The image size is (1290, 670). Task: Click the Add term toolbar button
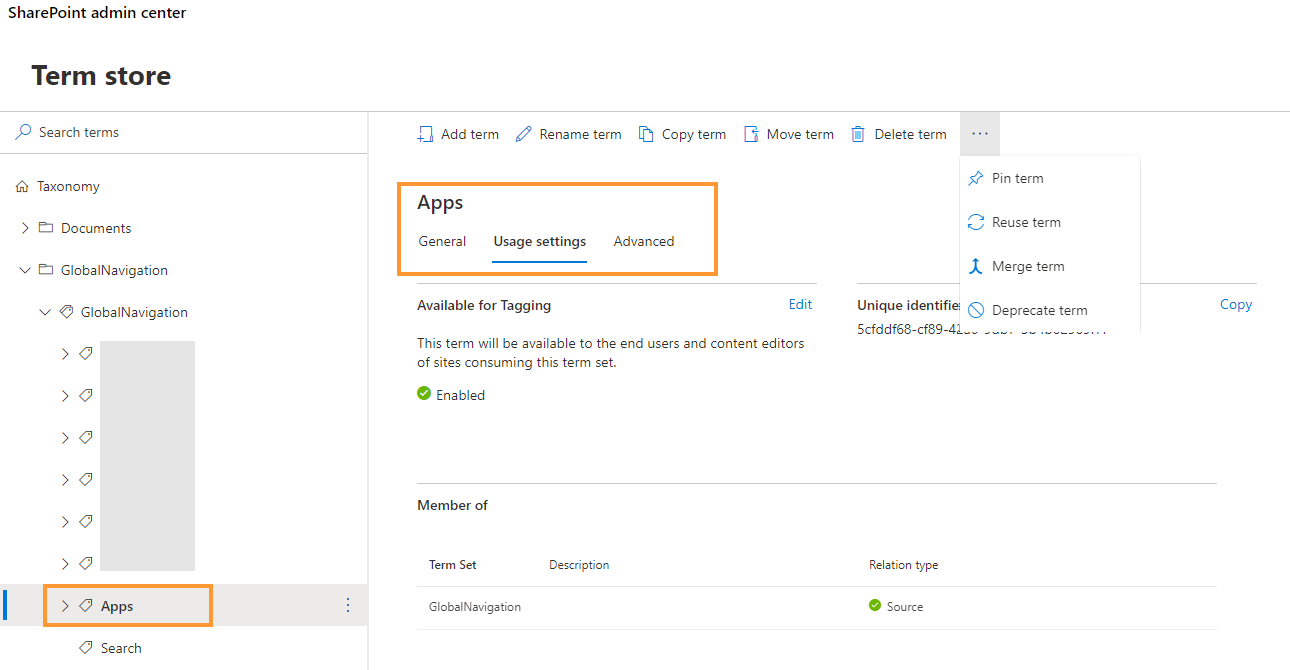tap(458, 134)
